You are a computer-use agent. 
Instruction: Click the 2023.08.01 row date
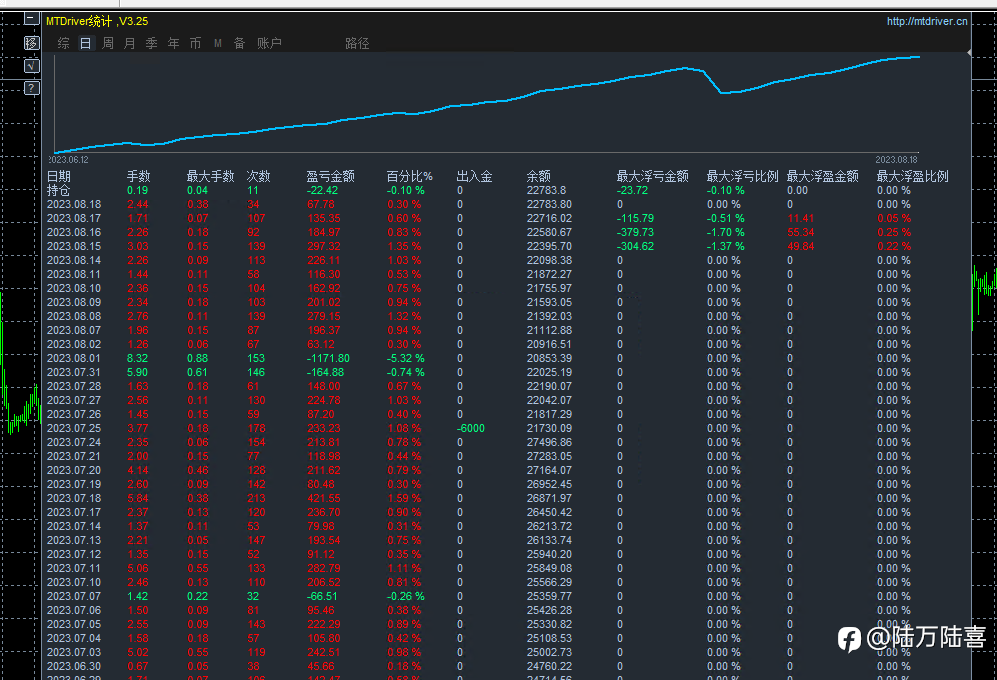coord(74,358)
